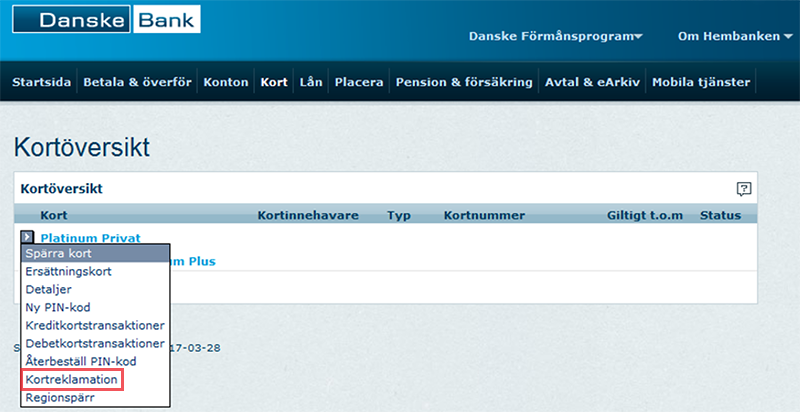Select Regionspärr from the card menu
Screen dimensions: 800x412
[x=95, y=398]
